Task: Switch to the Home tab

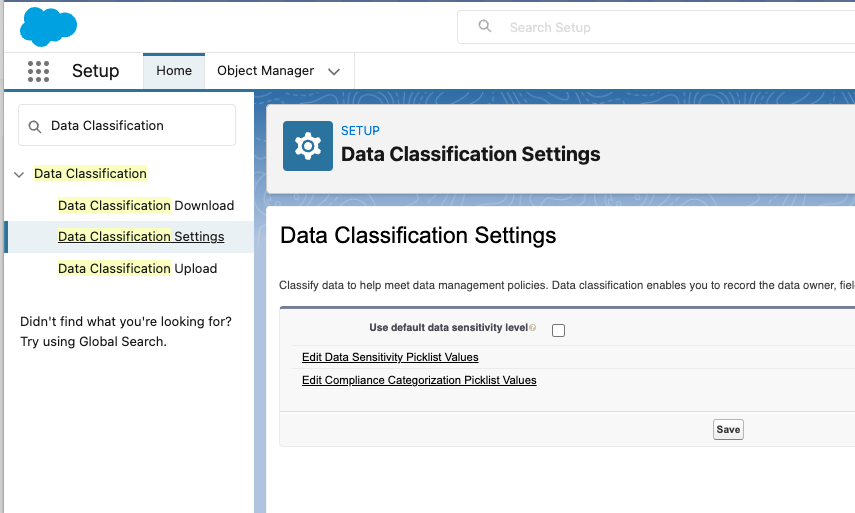Action: click(174, 71)
